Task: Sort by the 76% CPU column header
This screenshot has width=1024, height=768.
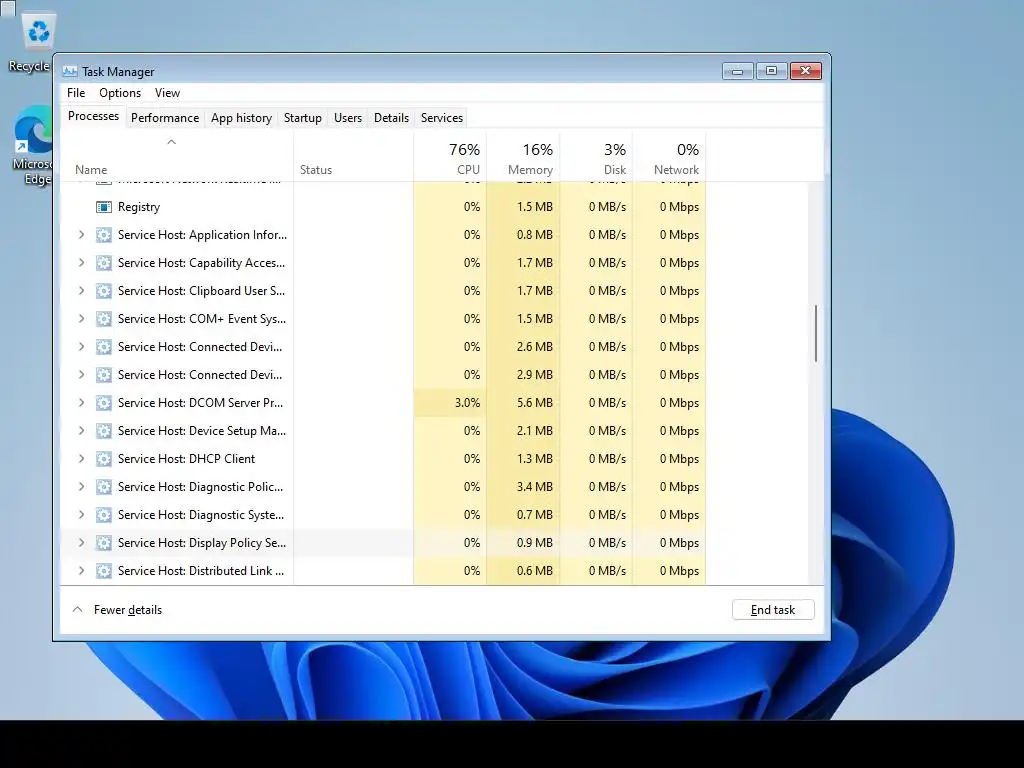Action: coord(451,157)
